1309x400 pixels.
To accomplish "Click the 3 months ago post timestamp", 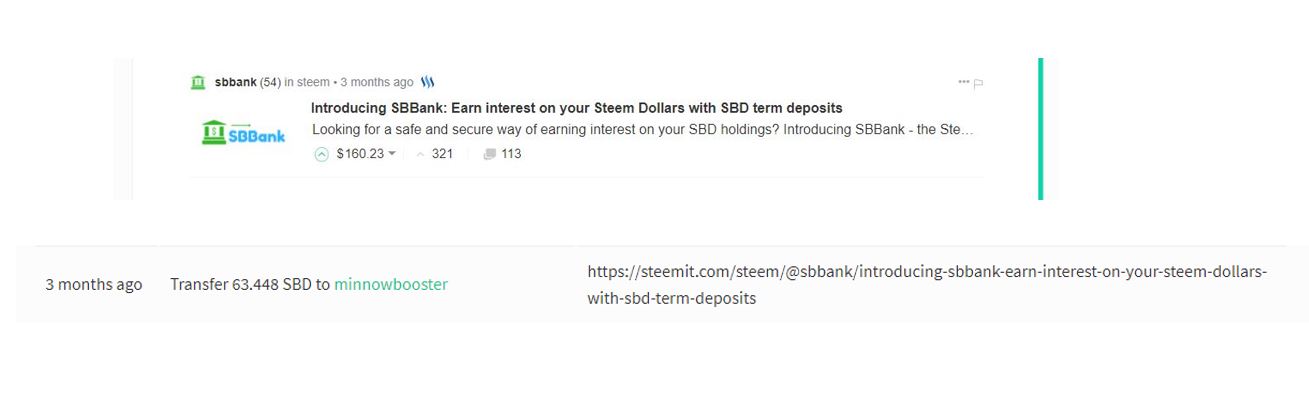I will click(377, 82).
